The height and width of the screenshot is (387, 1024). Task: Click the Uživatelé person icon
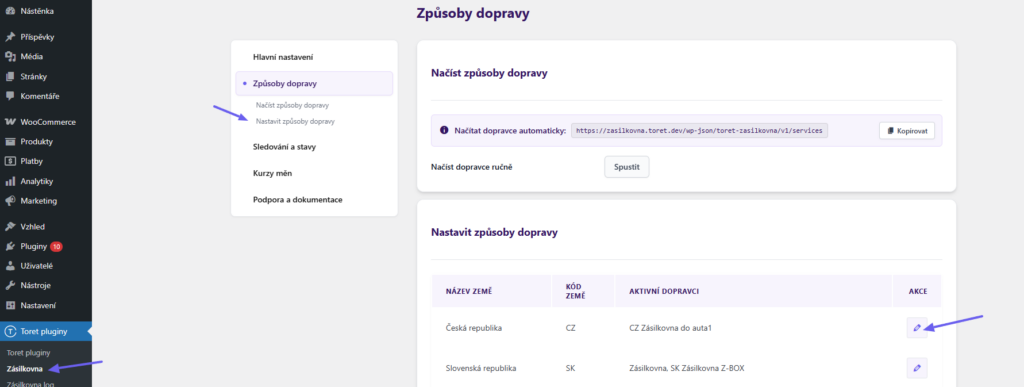click(10, 266)
